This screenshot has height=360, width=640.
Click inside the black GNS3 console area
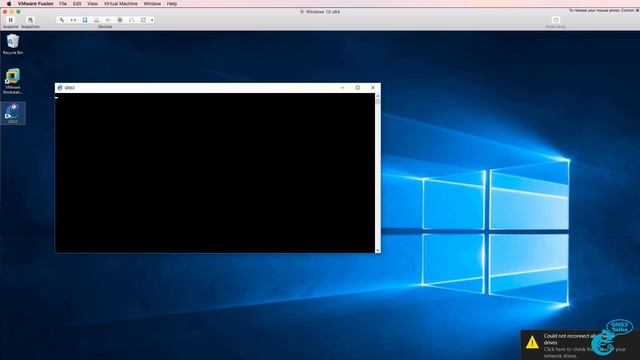pos(215,173)
